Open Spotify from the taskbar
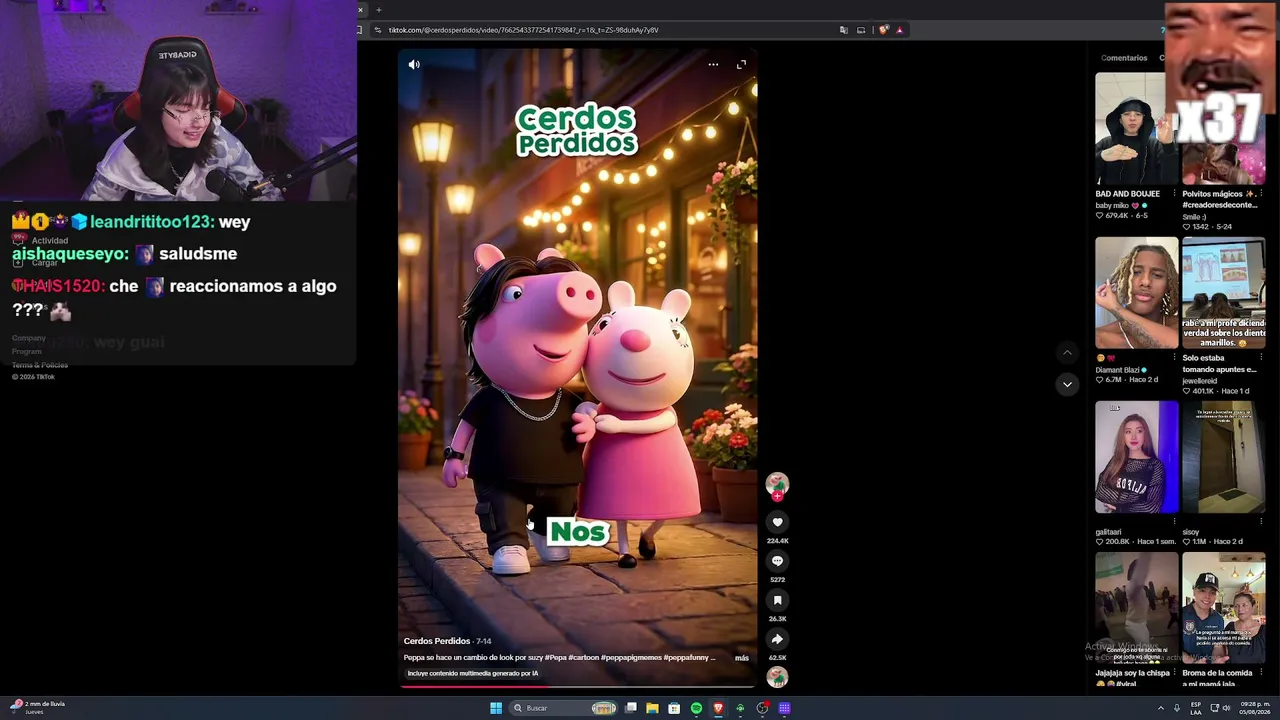 696,708
